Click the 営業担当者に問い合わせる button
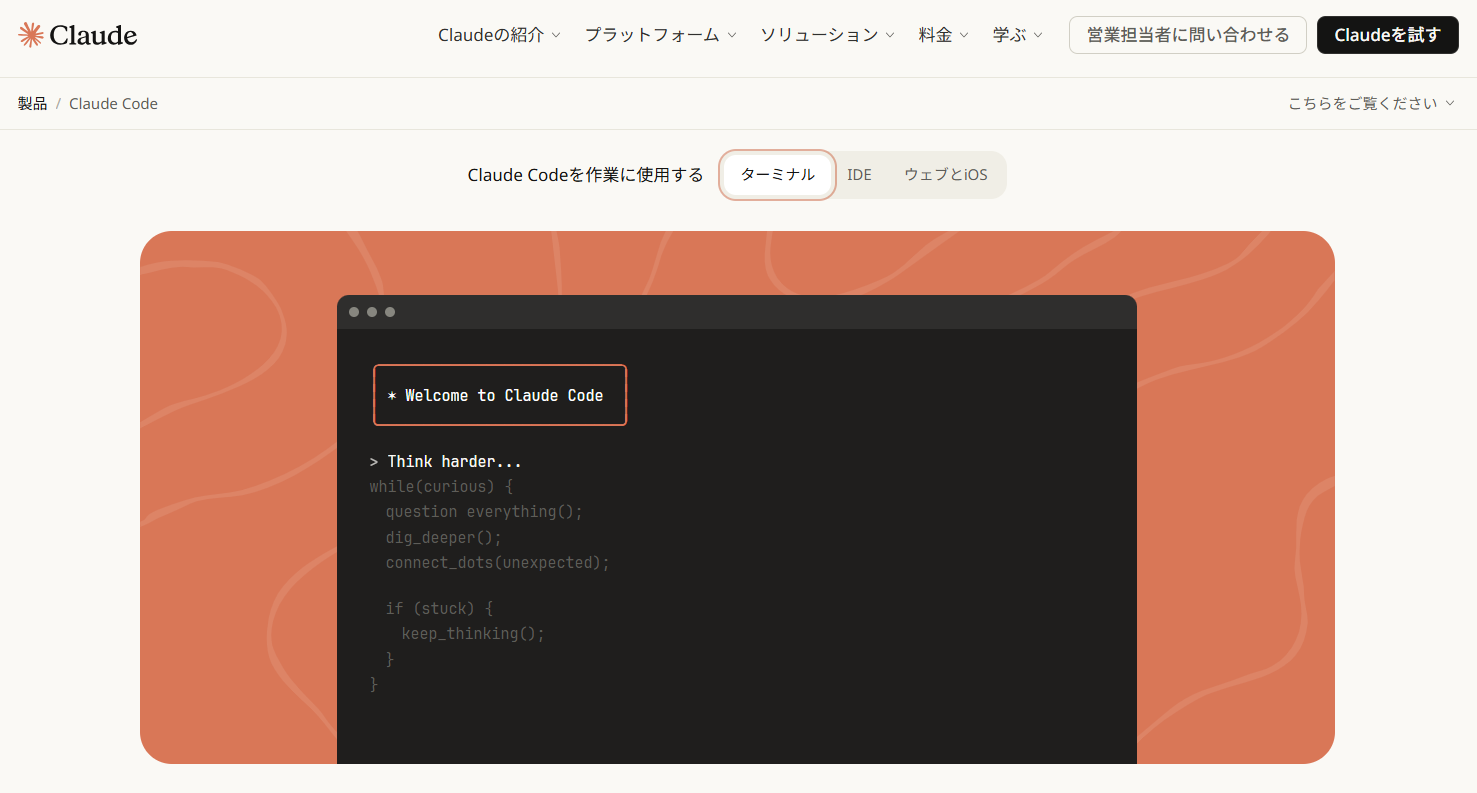 [x=1187, y=34]
